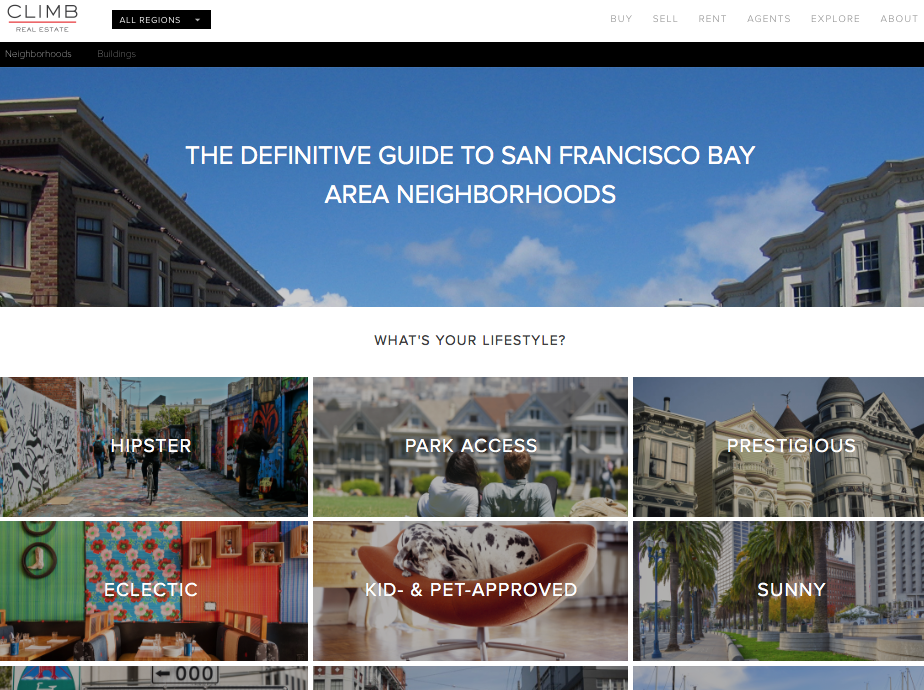Image resolution: width=924 pixels, height=690 pixels.
Task: Open the Rent menu item
Action: (712, 19)
